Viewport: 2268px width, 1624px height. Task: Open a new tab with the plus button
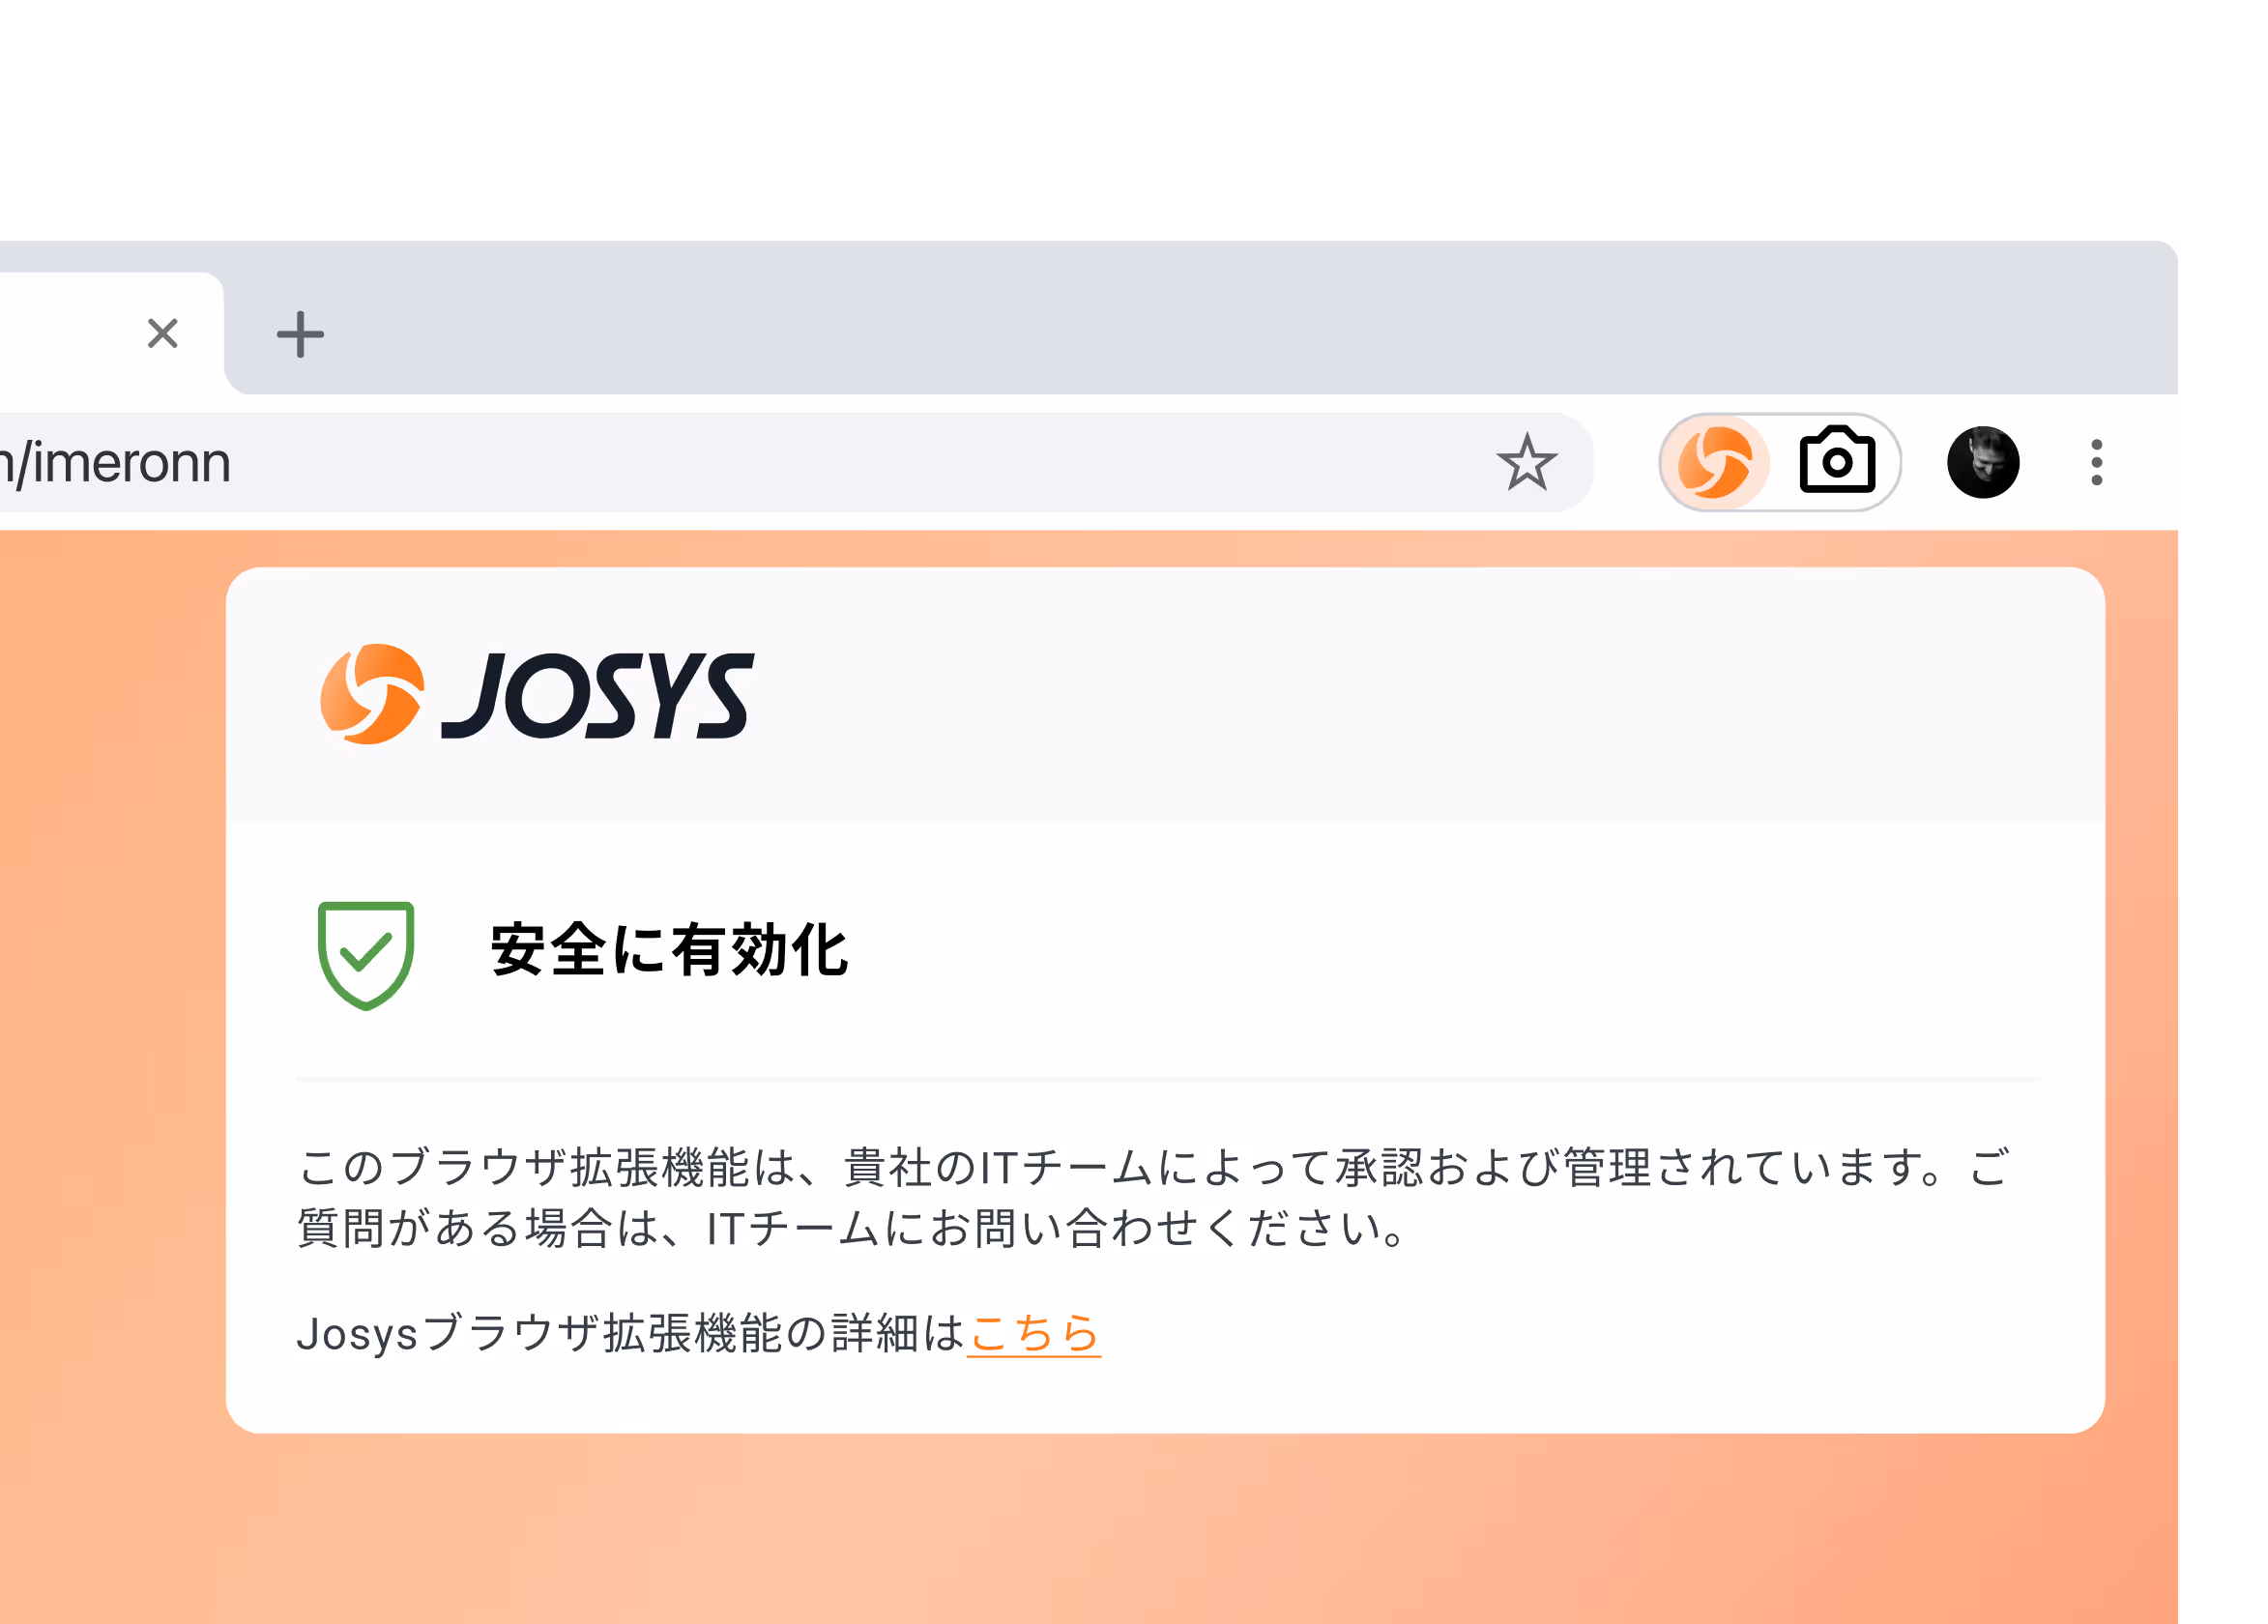[x=300, y=334]
